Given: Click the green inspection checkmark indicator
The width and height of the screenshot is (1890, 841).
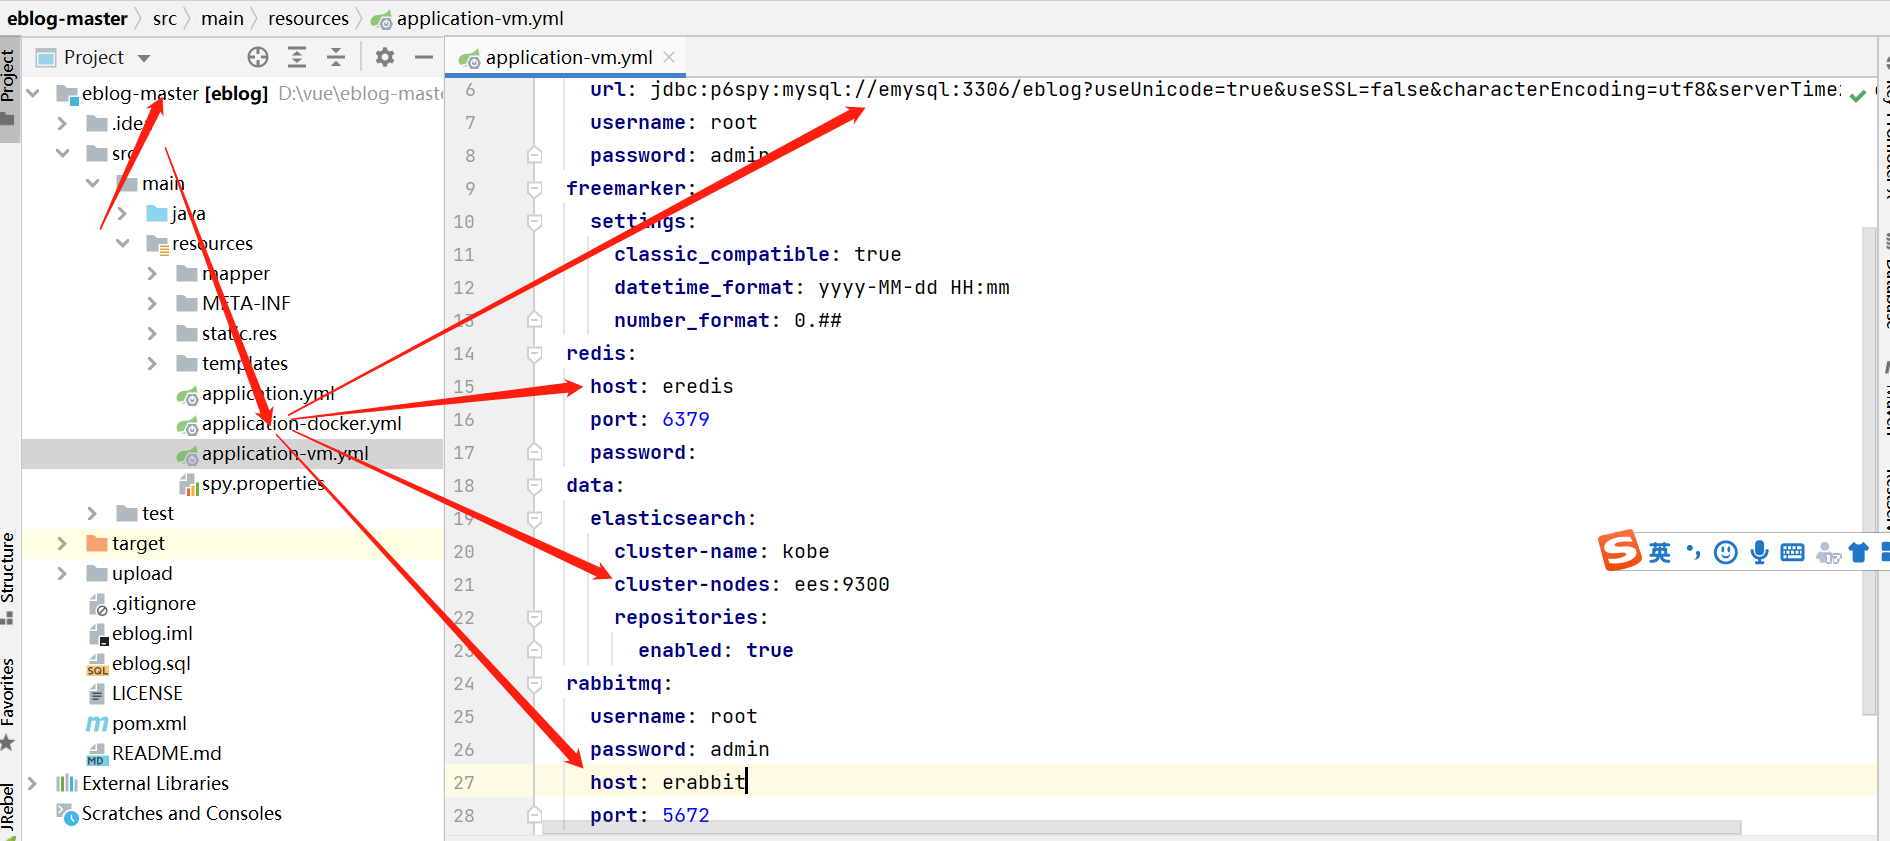Looking at the screenshot, I should point(1858,96).
